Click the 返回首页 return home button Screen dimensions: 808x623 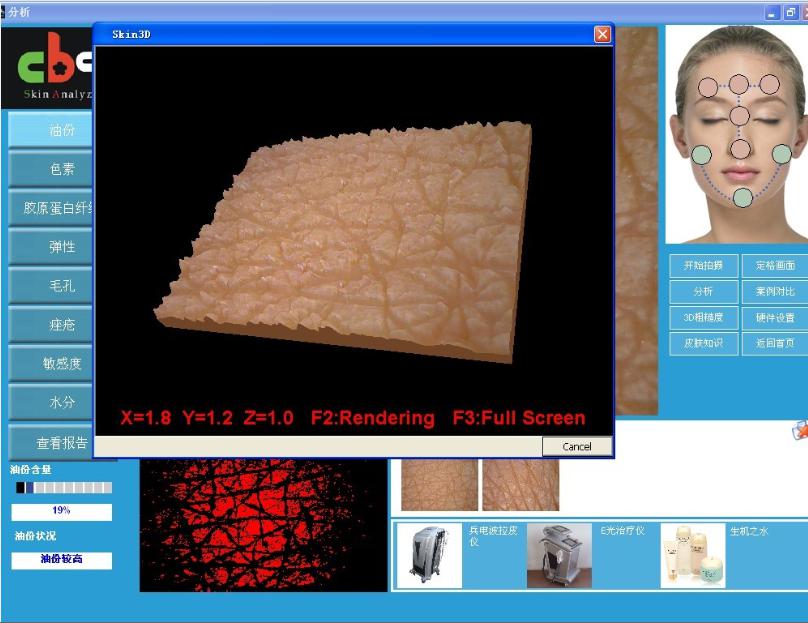[x=775, y=343]
